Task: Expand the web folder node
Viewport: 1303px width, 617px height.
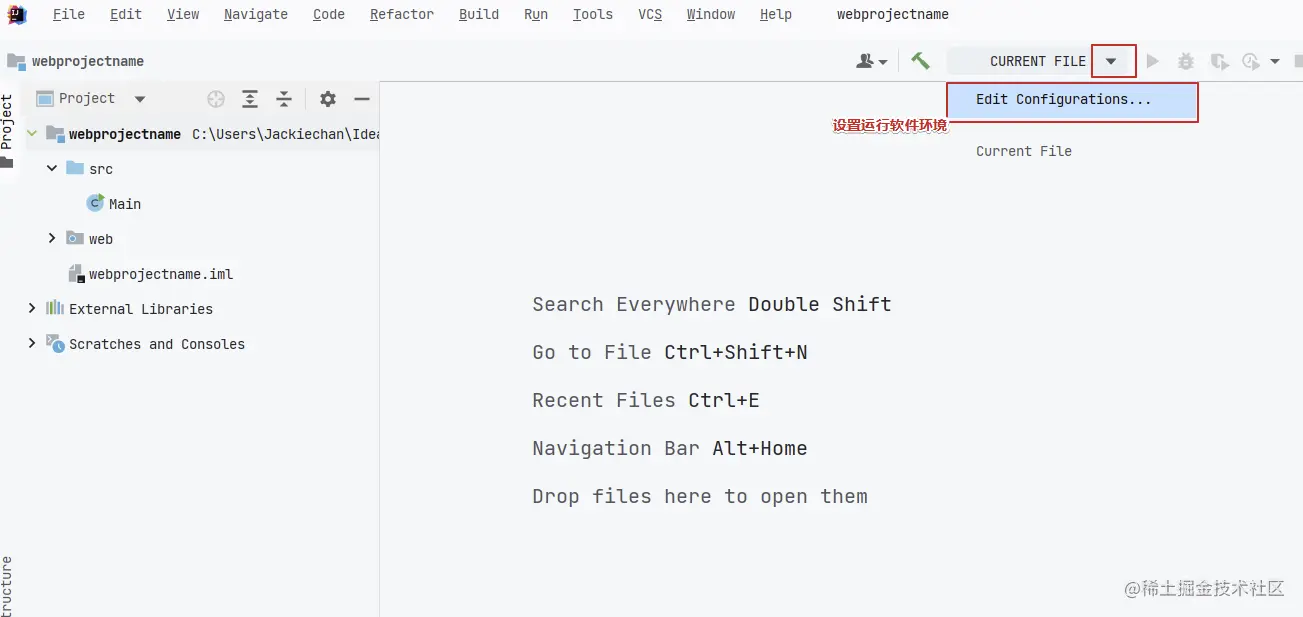Action: 52,238
